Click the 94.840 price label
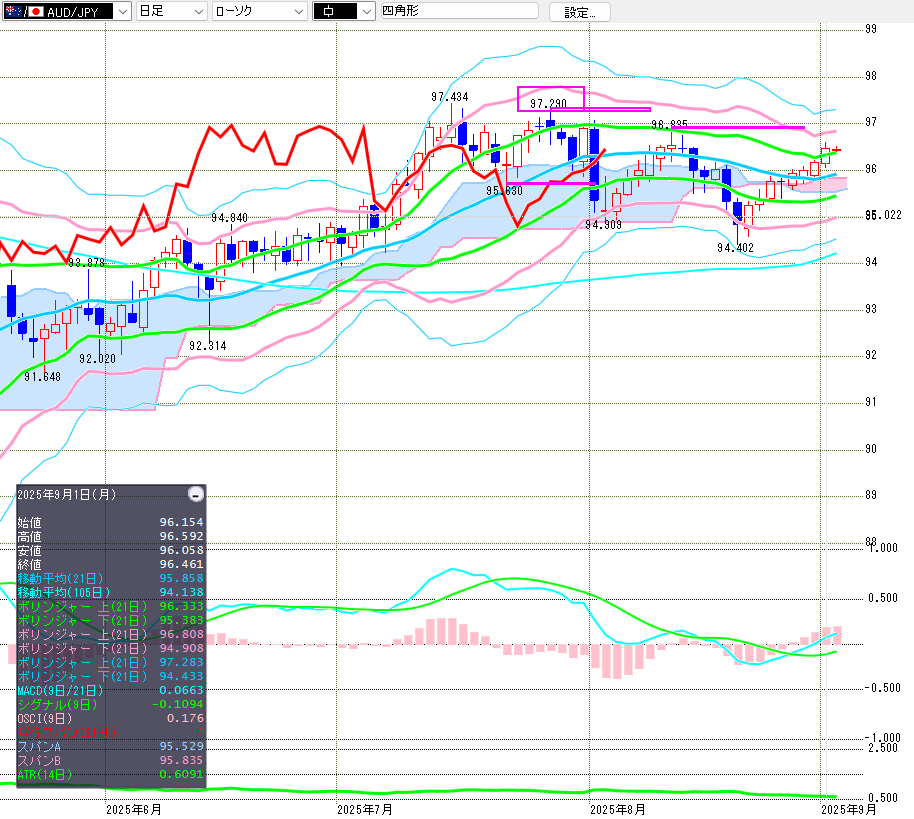Image resolution: width=914 pixels, height=819 pixels. (229, 218)
